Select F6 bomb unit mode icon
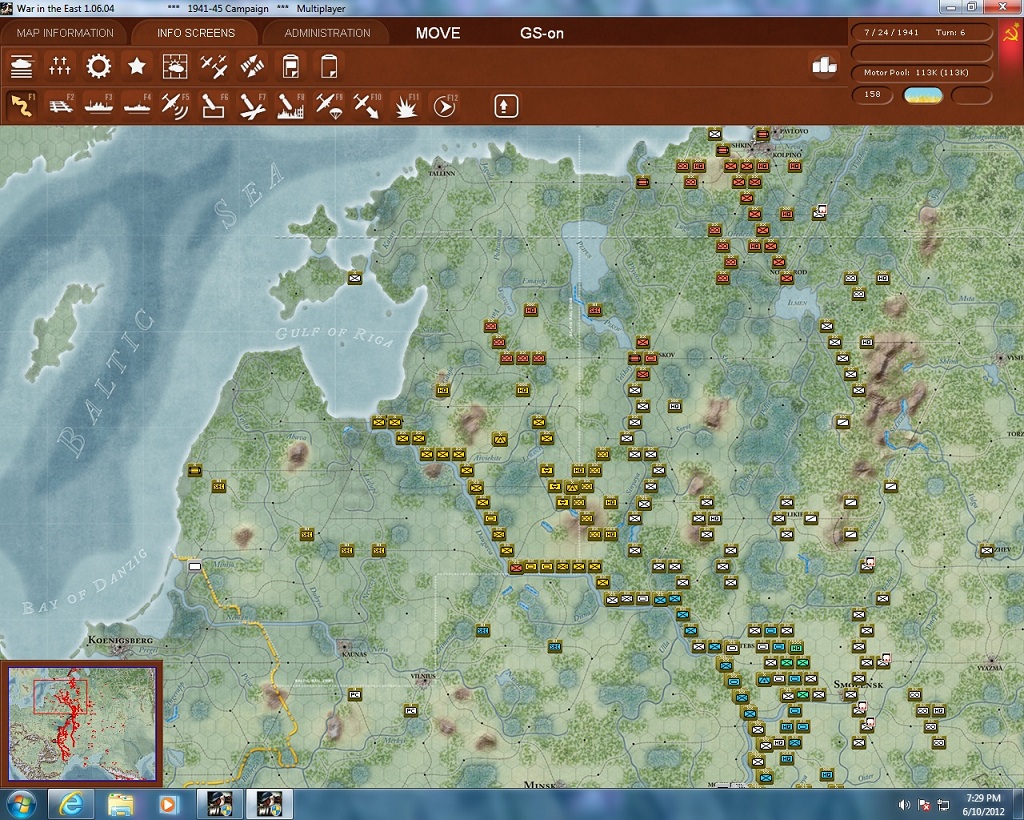 point(214,106)
